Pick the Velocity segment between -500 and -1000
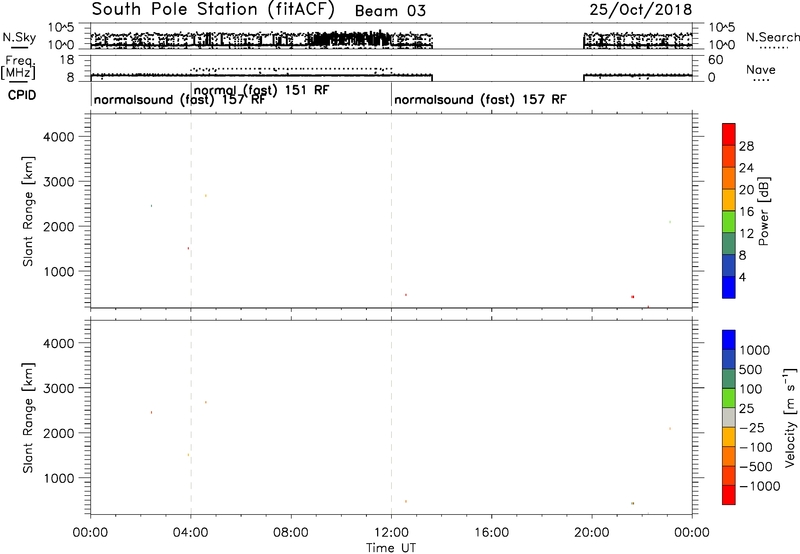The height and width of the screenshot is (554, 800). (x=729, y=475)
